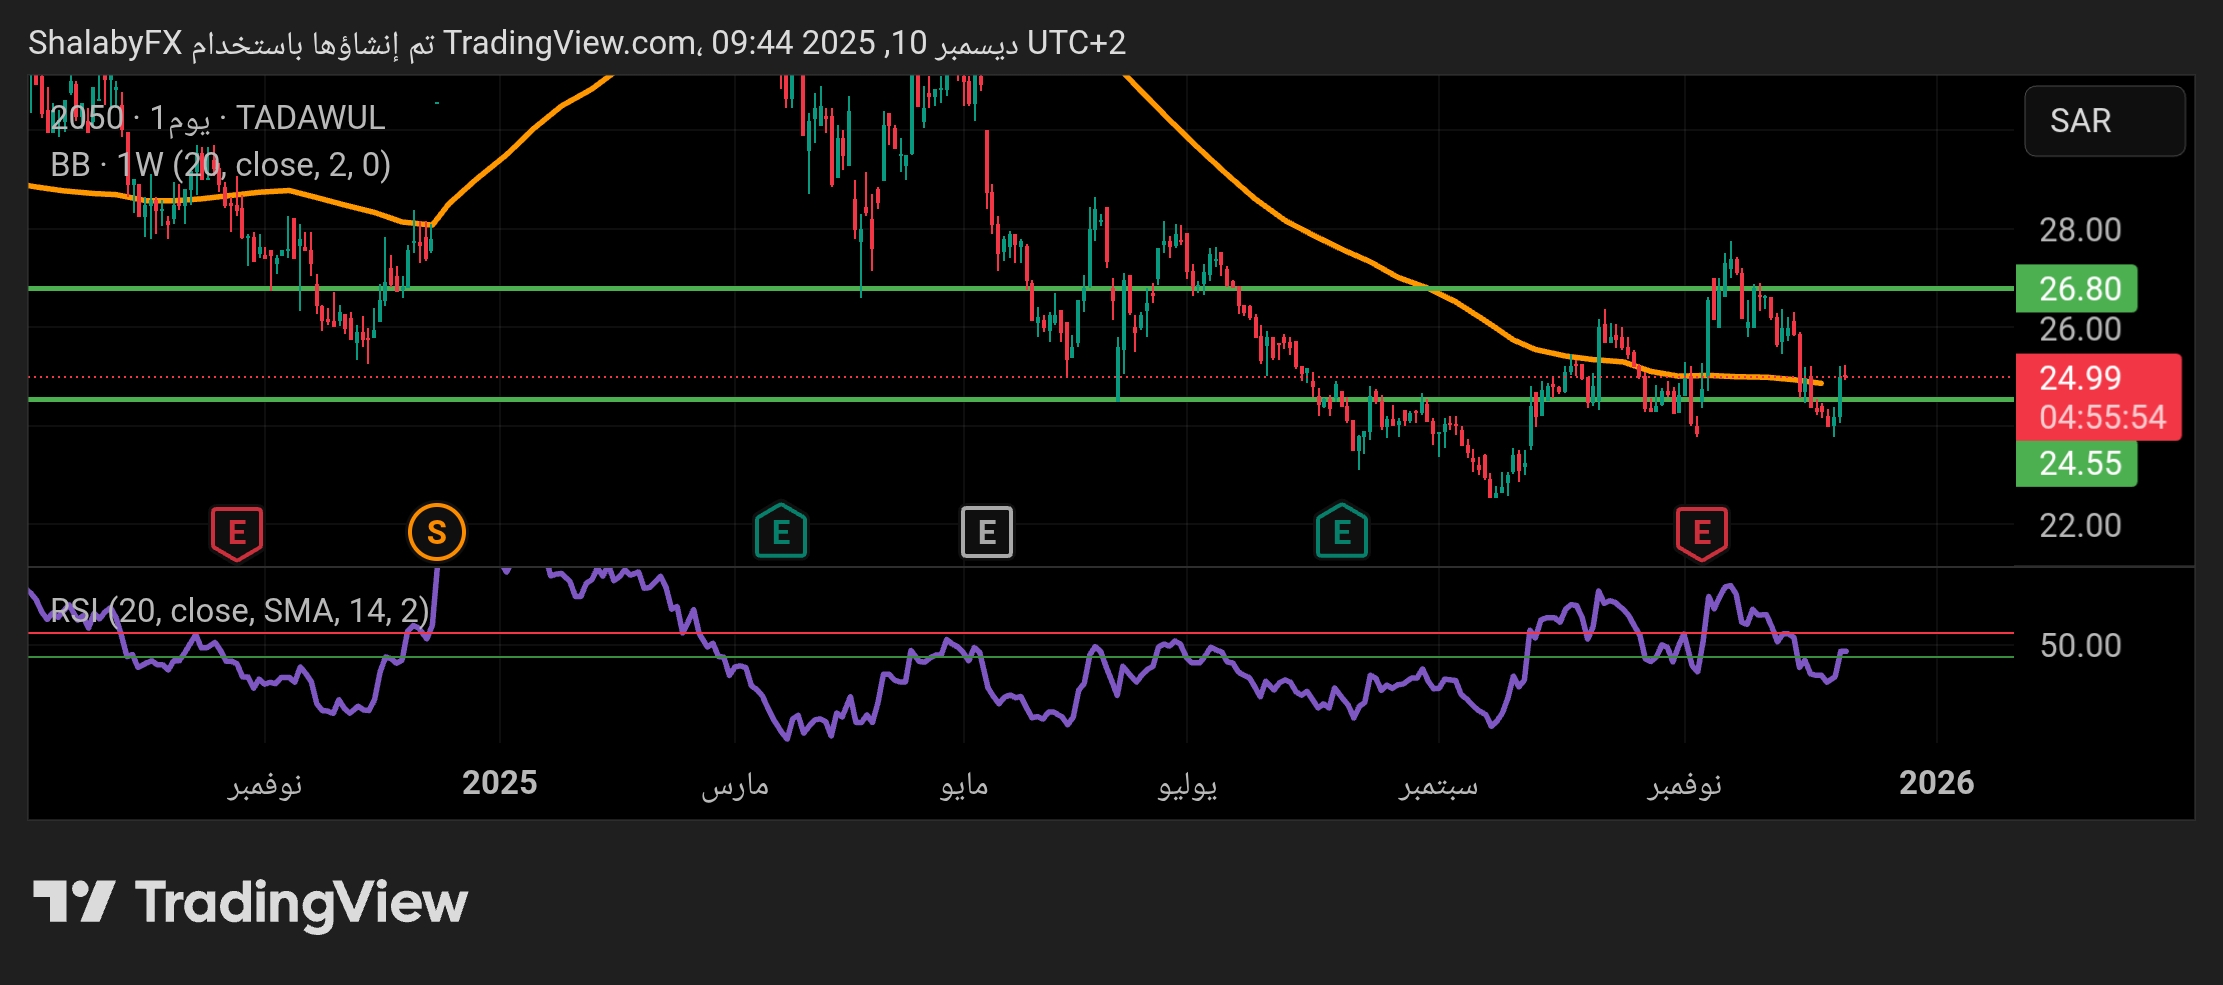
Task: Click the يوليو label on the time axis
Action: click(x=1187, y=785)
